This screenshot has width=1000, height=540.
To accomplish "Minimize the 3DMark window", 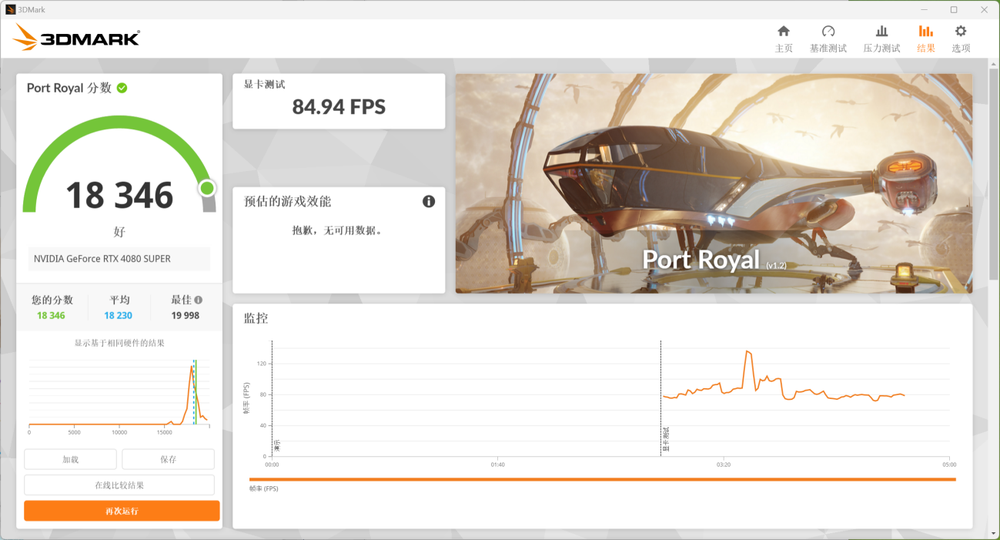I will 923,10.
